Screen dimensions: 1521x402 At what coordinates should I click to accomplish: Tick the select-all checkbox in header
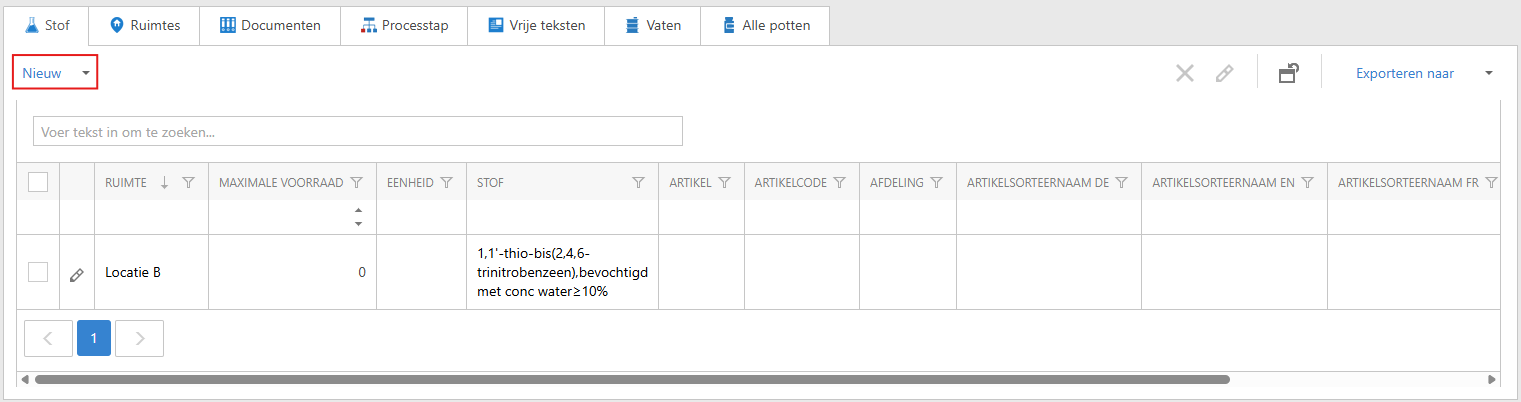tap(38, 182)
